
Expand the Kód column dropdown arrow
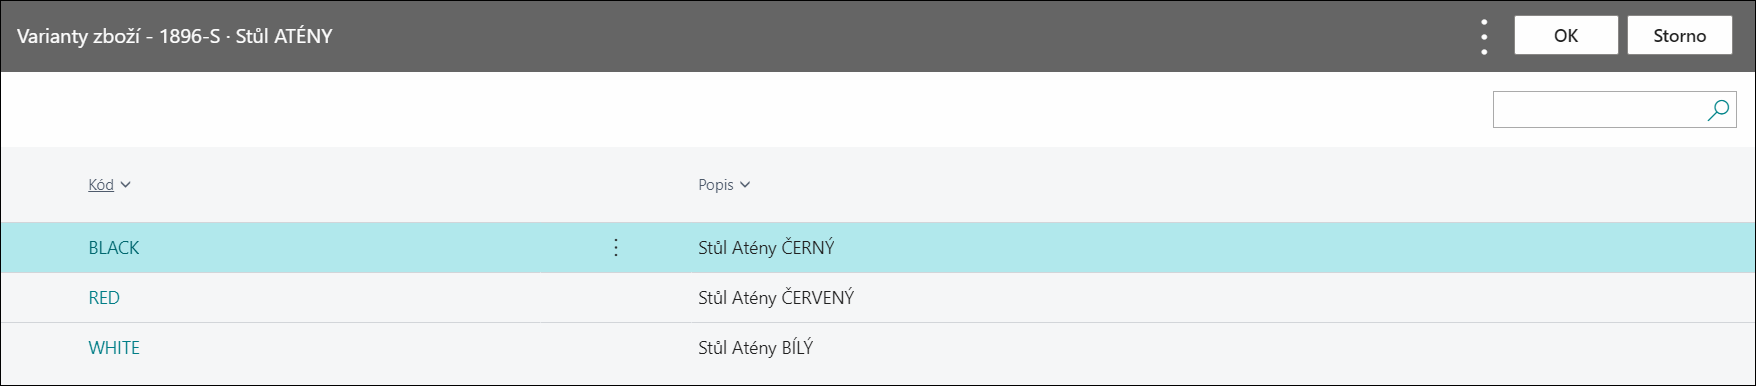click(x=126, y=185)
